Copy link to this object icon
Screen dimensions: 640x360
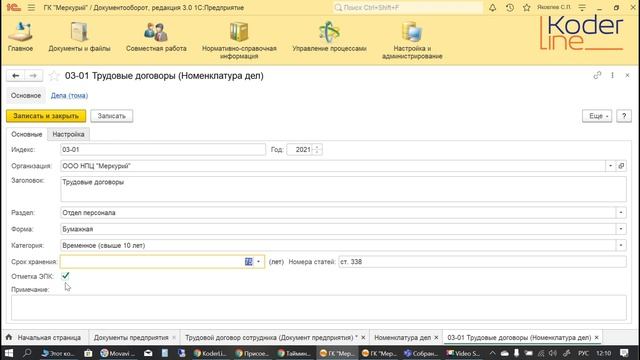click(597, 75)
